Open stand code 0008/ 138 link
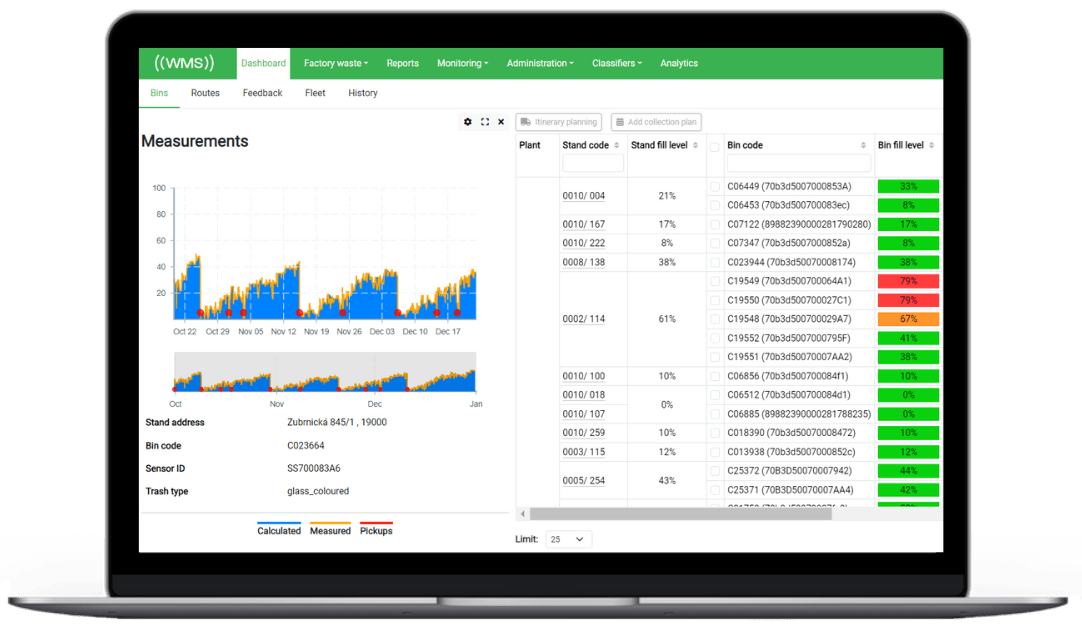Image resolution: width=1082 pixels, height=632 pixels. pos(584,263)
